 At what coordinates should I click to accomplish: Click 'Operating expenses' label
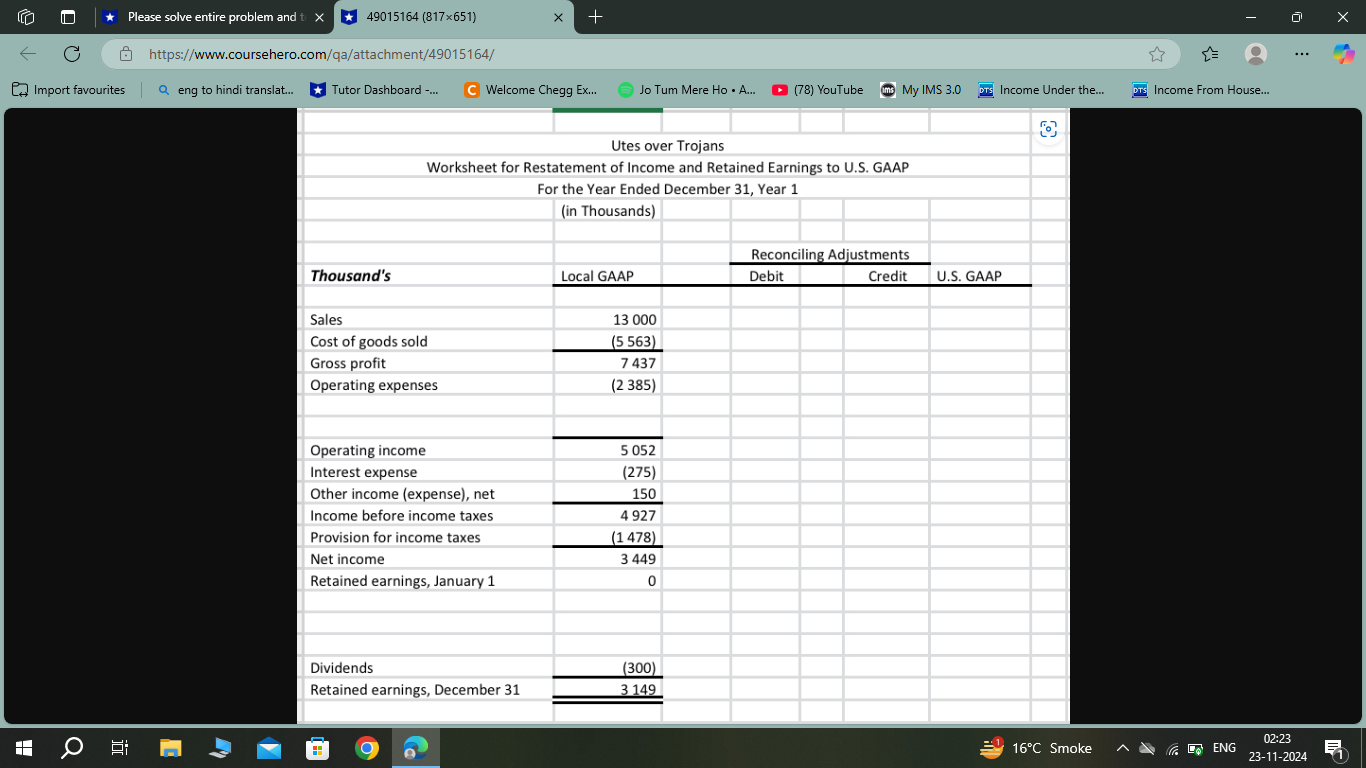[374, 385]
